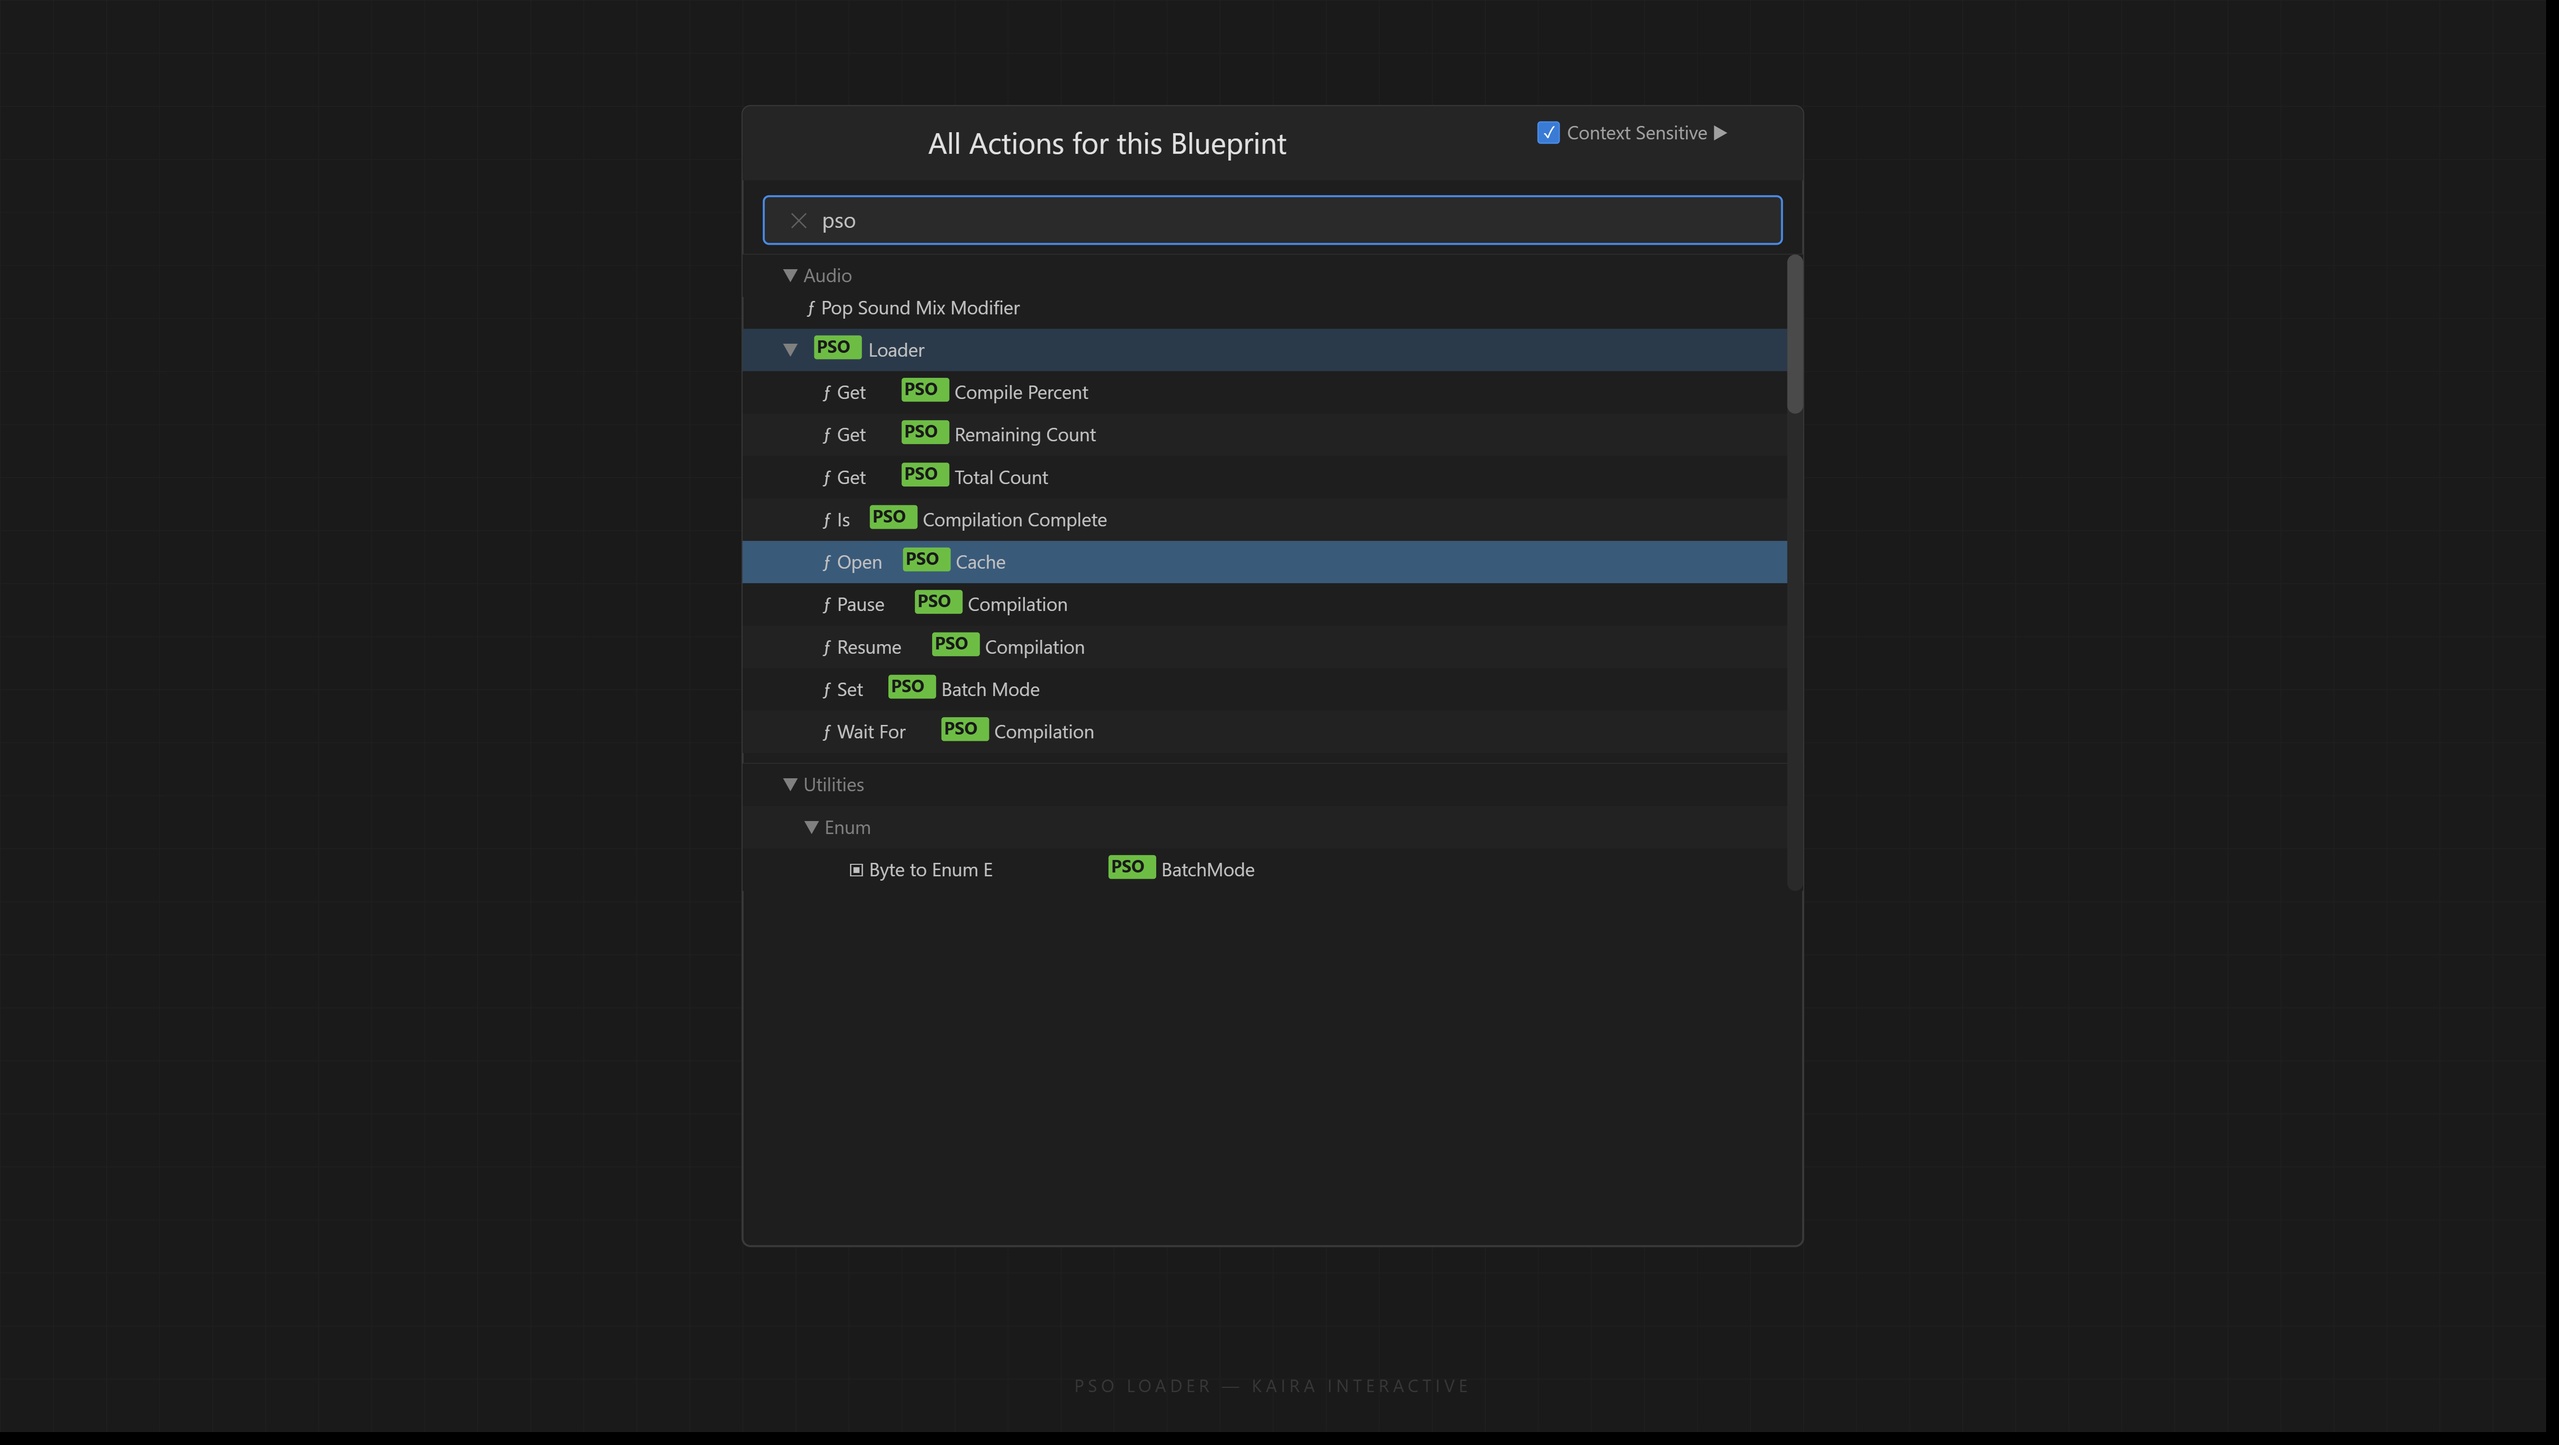This screenshot has width=2559, height=1445.
Task: Choose the Open PSO Cache action
Action: pyautogui.click(x=1264, y=562)
